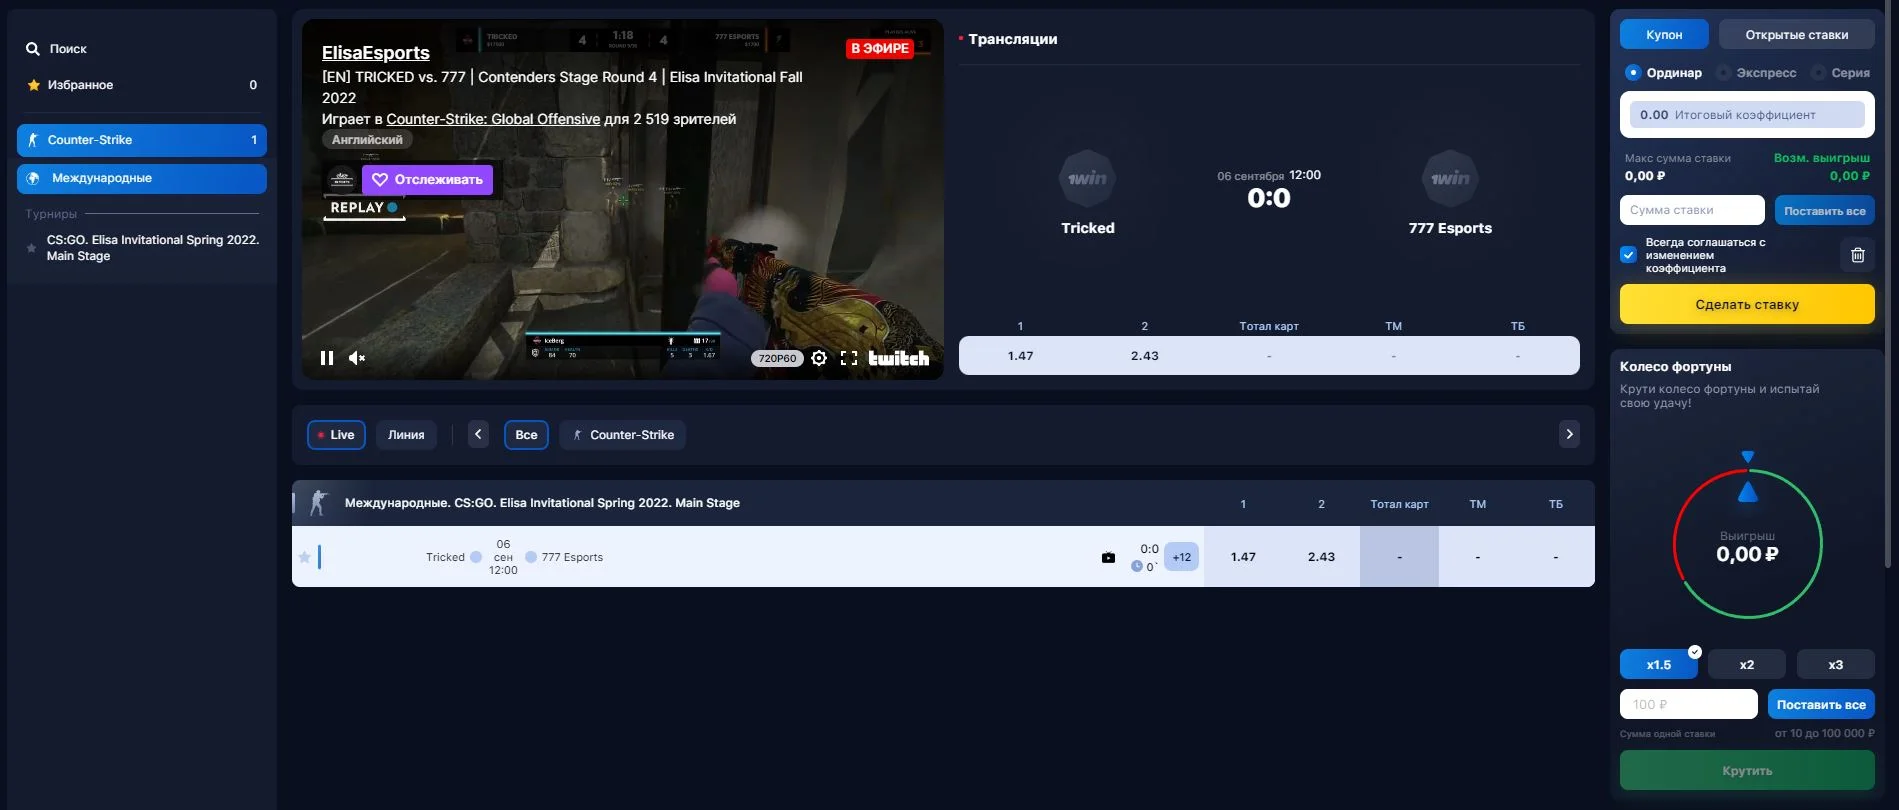Select the x3 wheel multiplier
The width and height of the screenshot is (1899, 810).
tap(1836, 665)
